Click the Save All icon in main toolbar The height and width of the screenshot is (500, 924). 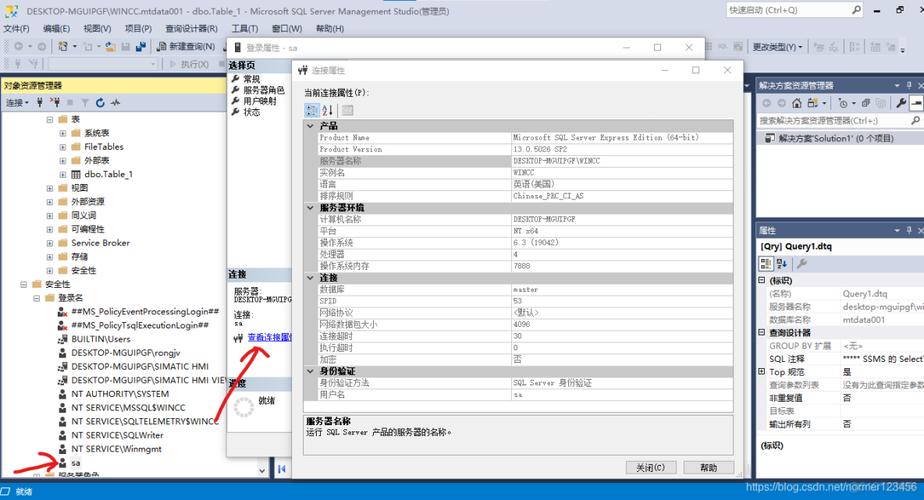click(x=140, y=46)
